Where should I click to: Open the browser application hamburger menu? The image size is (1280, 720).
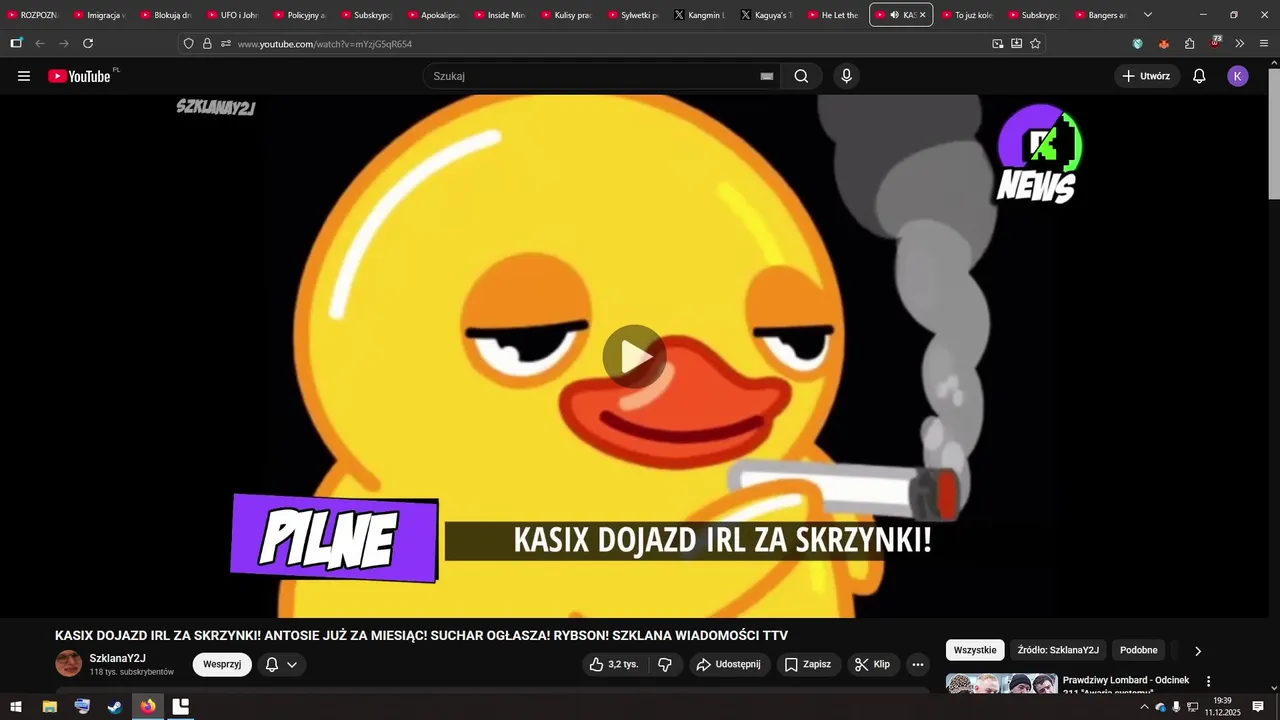(x=1264, y=43)
